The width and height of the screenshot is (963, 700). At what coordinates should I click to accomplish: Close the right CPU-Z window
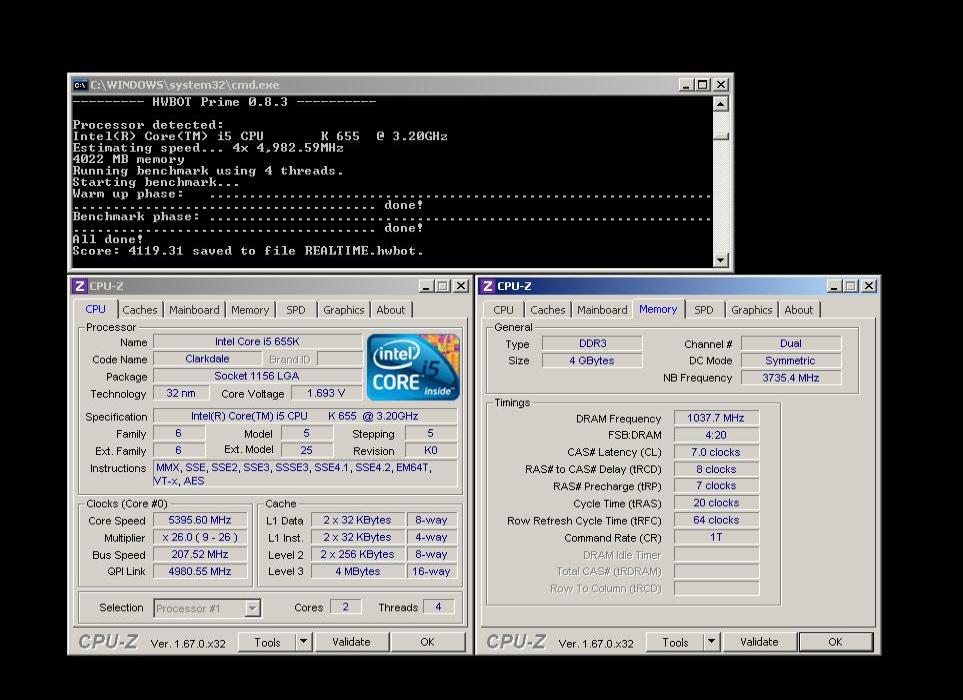[868, 286]
